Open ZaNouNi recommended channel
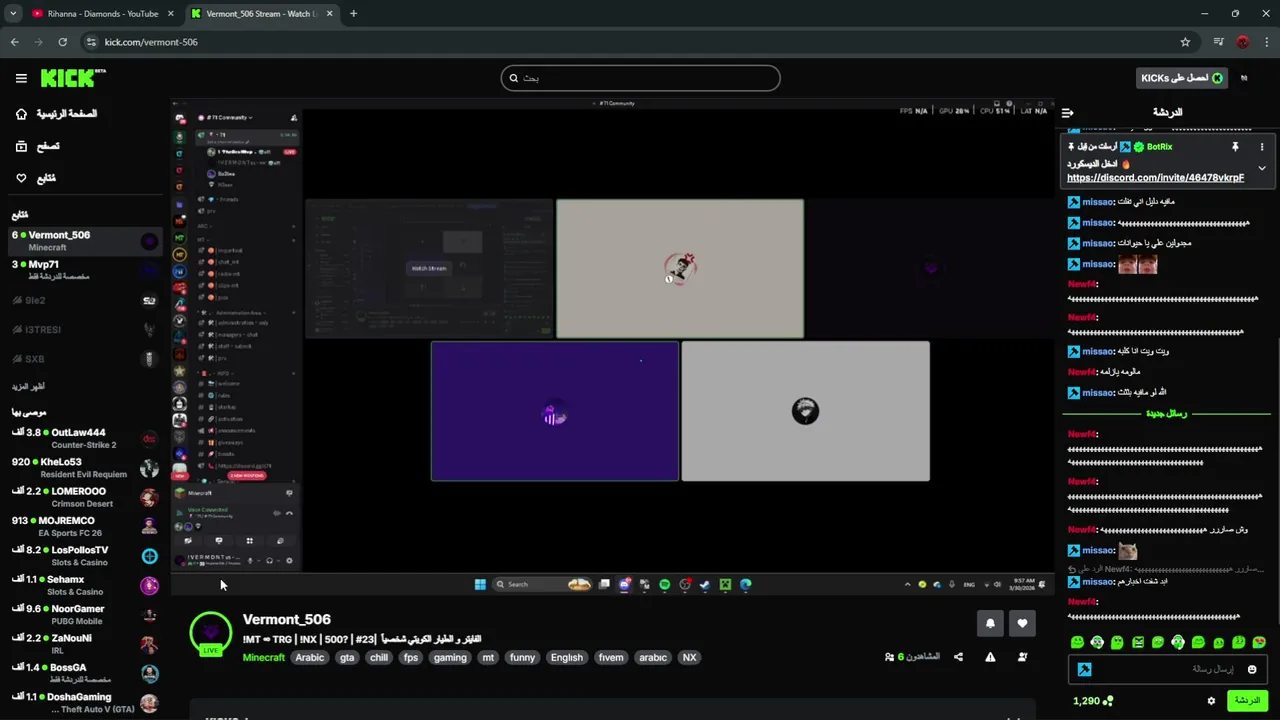Screen dimensions: 1280x720 point(84,643)
